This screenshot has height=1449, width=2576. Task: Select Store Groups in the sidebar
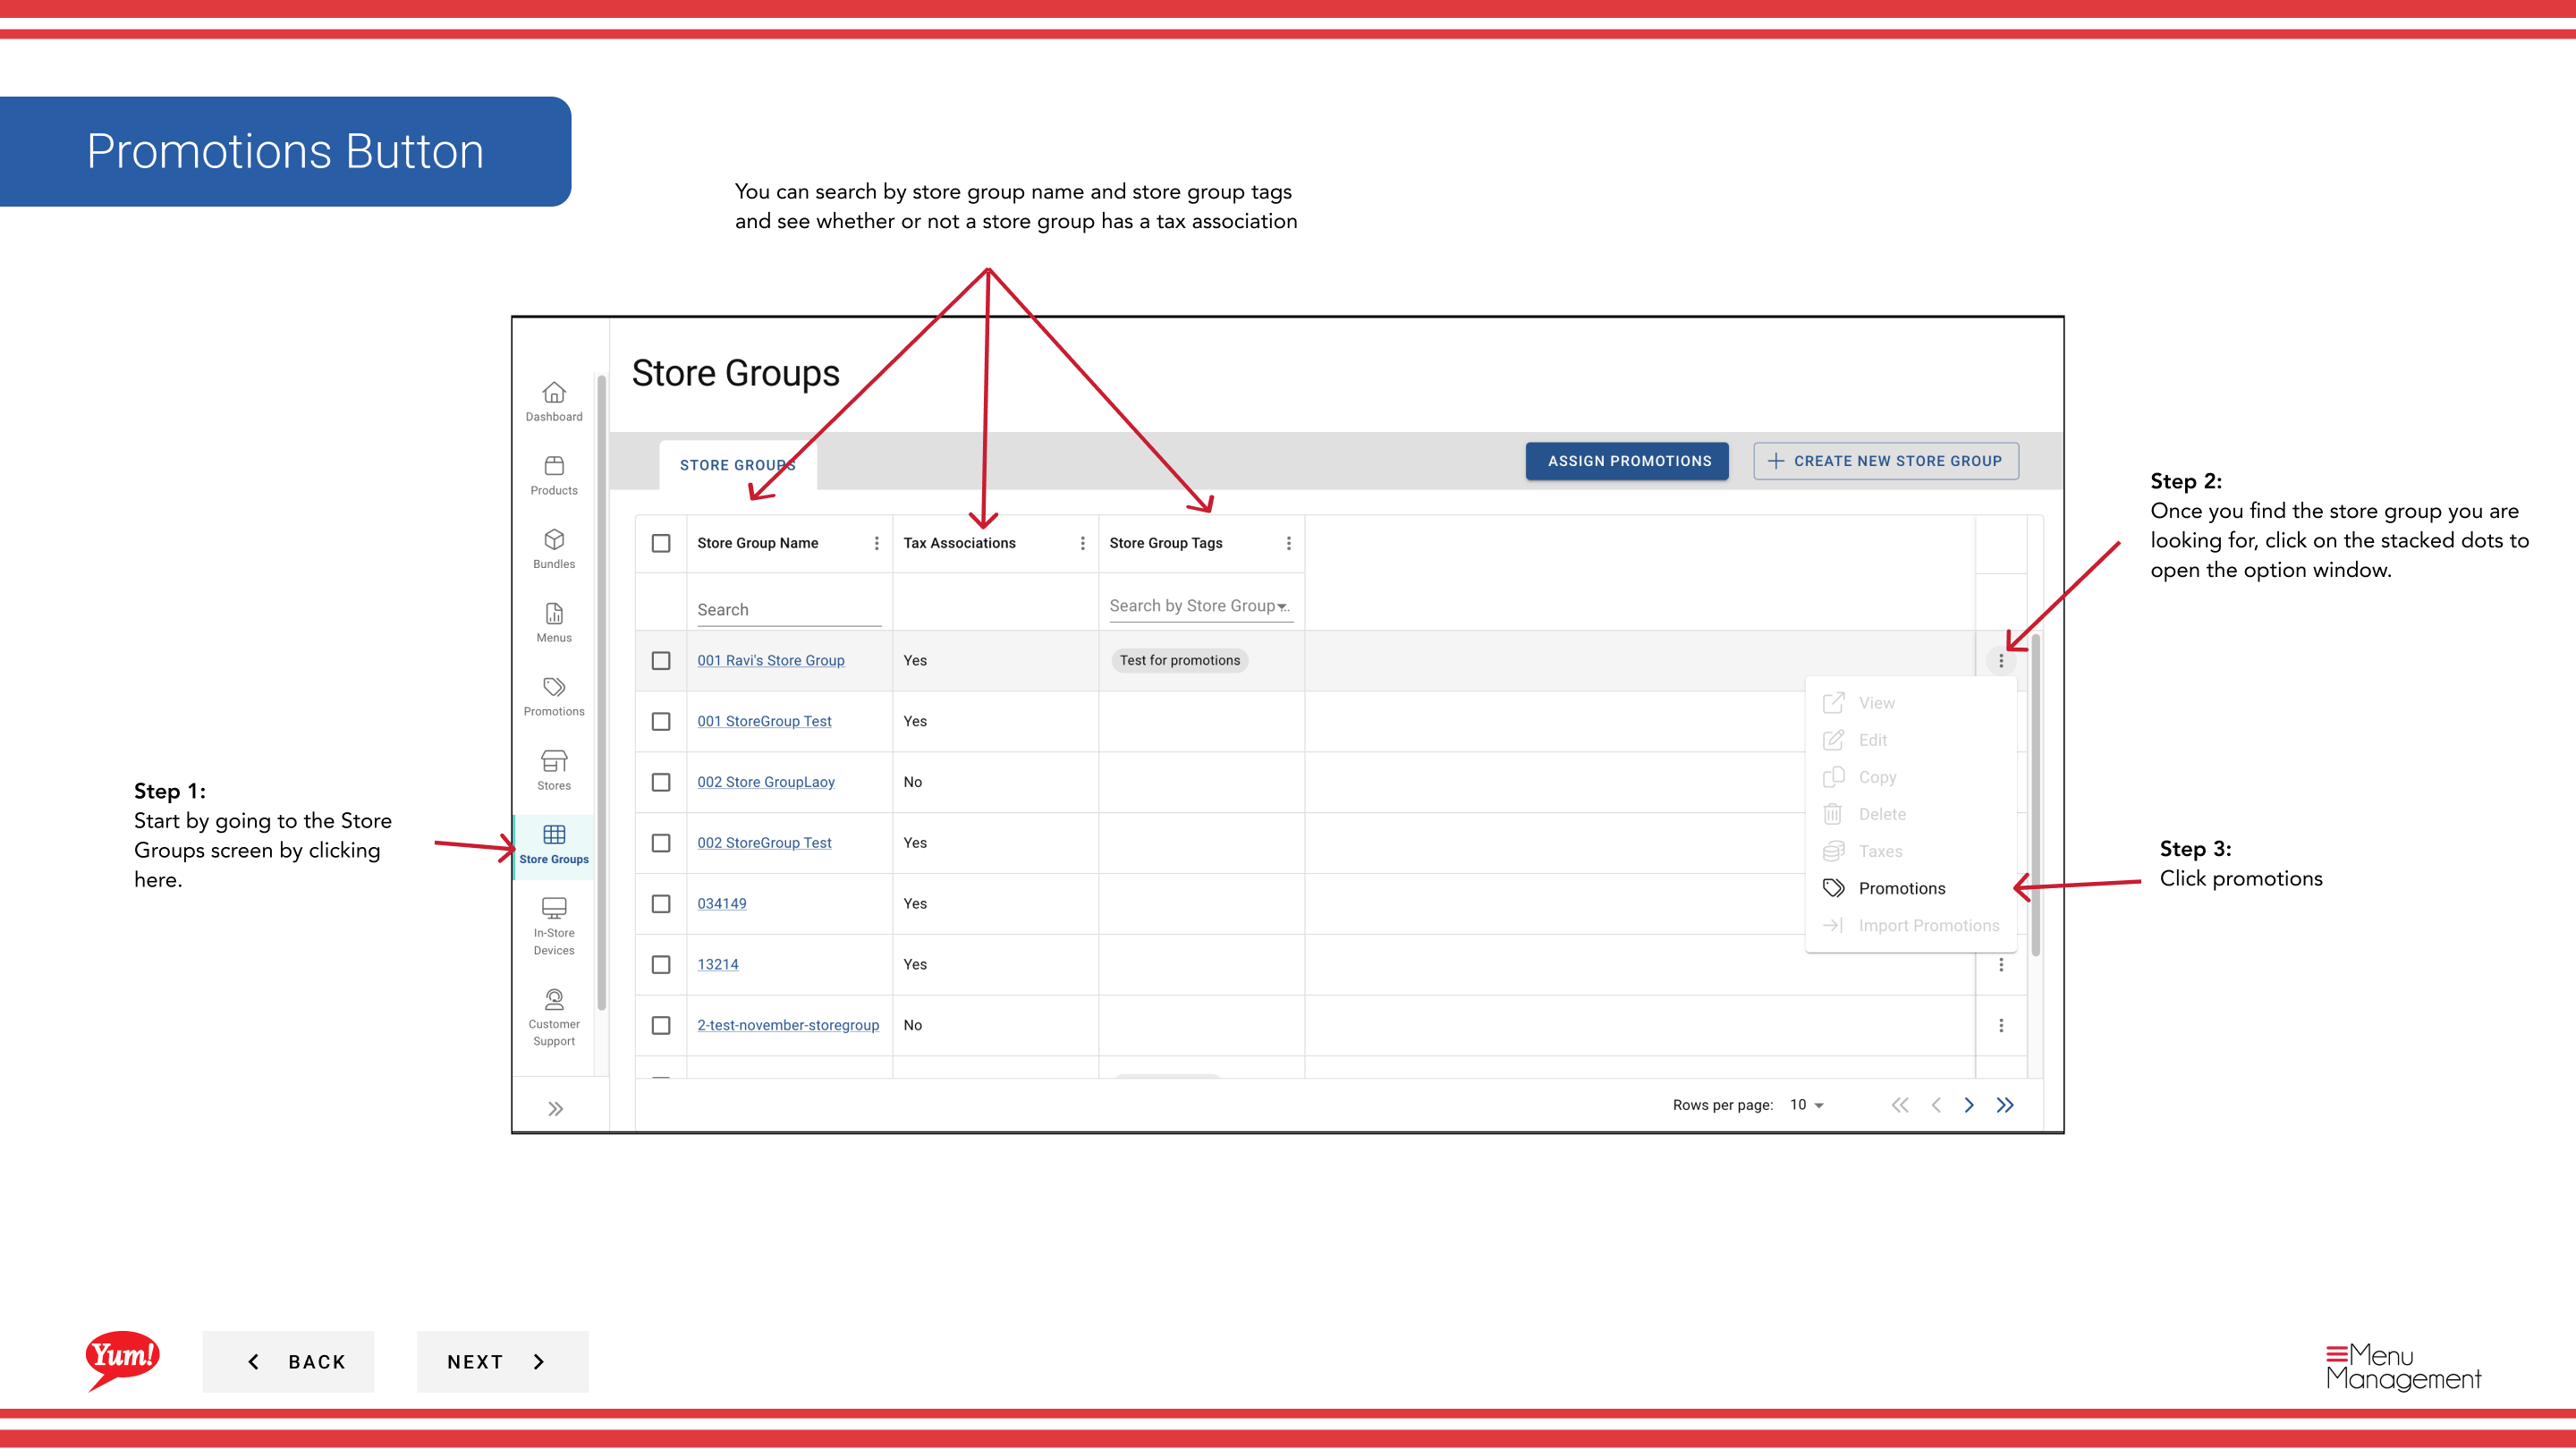[x=554, y=845]
